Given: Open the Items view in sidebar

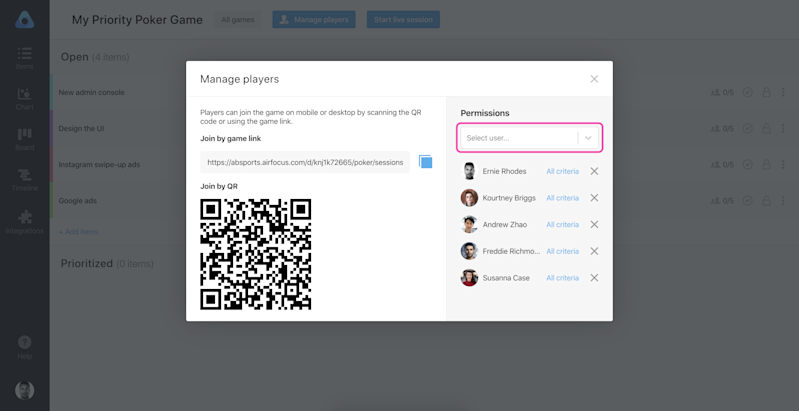Looking at the screenshot, I should (x=24, y=58).
